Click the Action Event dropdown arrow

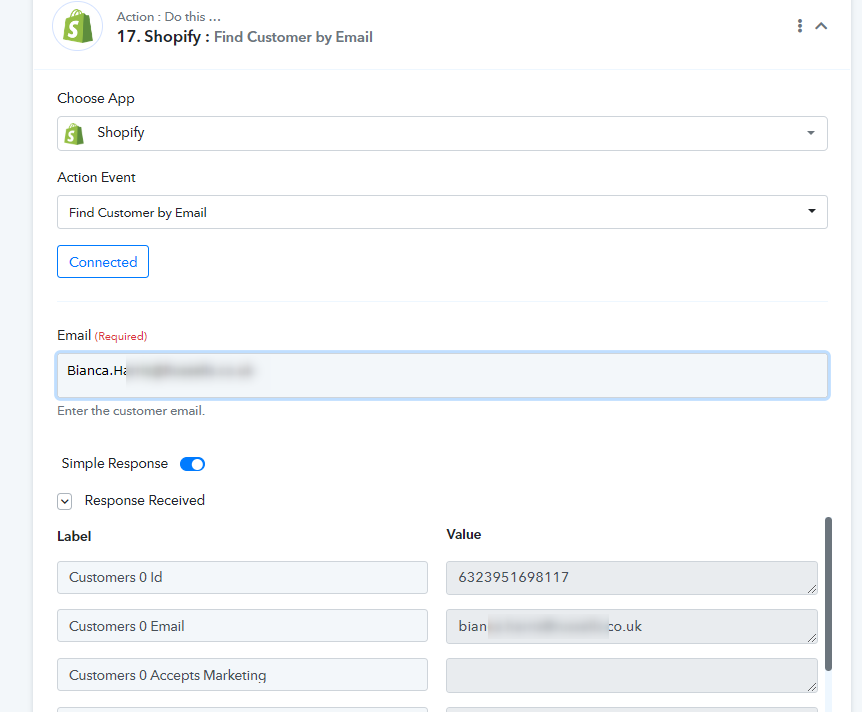pyautogui.click(x=811, y=211)
